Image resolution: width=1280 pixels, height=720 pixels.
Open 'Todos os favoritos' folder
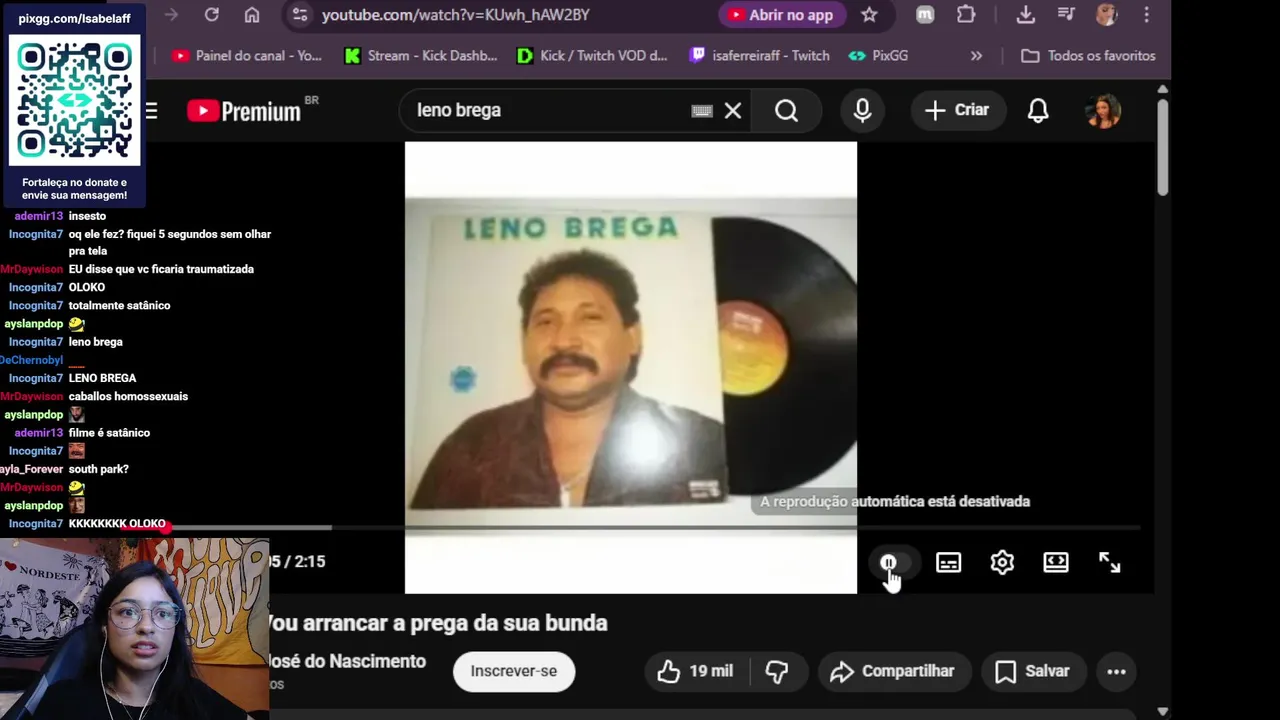1088,56
